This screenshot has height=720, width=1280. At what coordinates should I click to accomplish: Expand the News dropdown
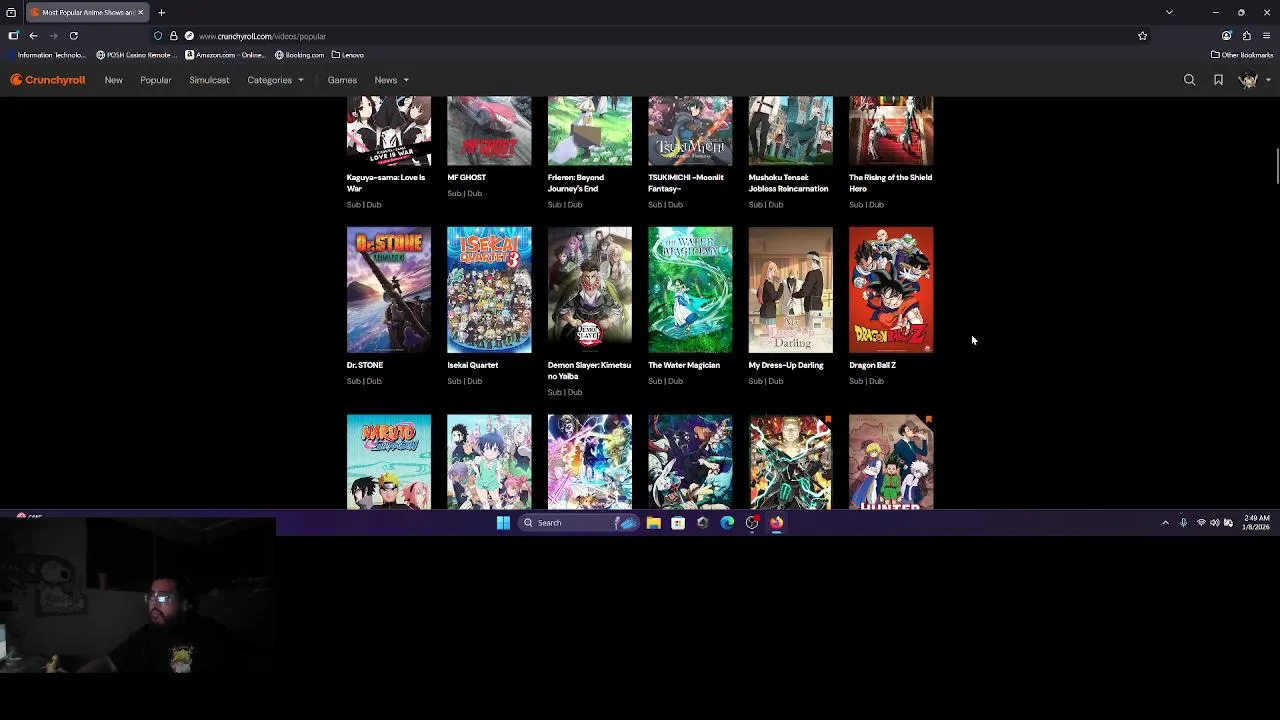click(x=391, y=80)
